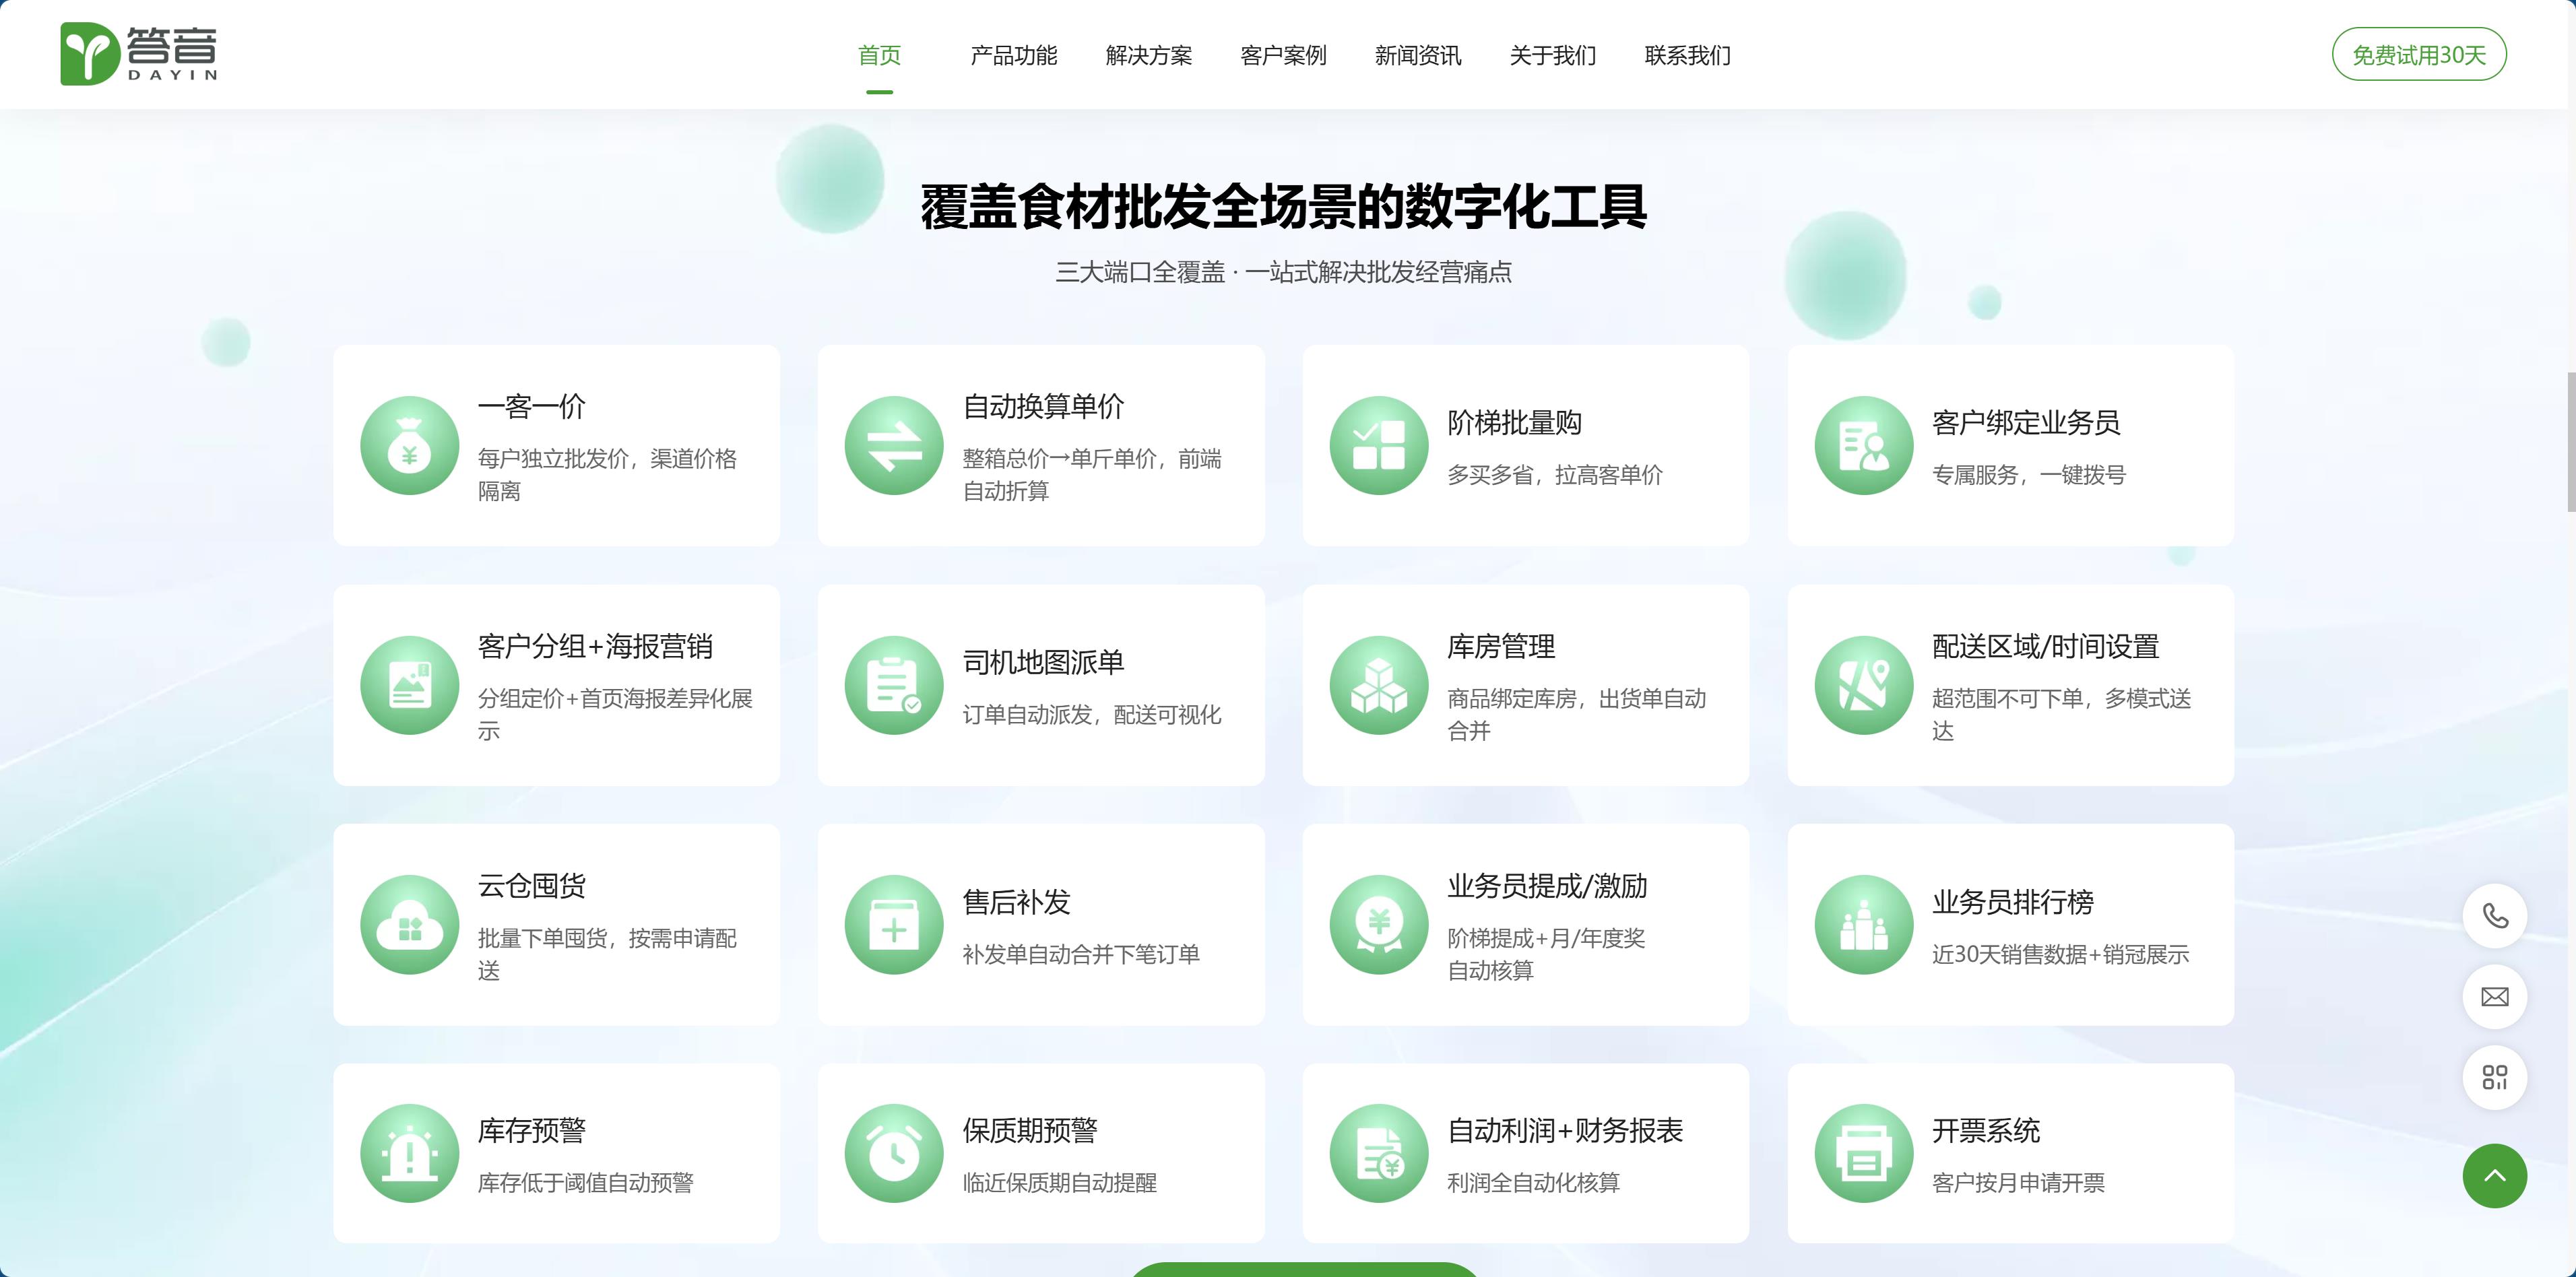Click the 业务员提成/激励 medal icon
This screenshot has height=1277, width=2576.
tap(1379, 925)
